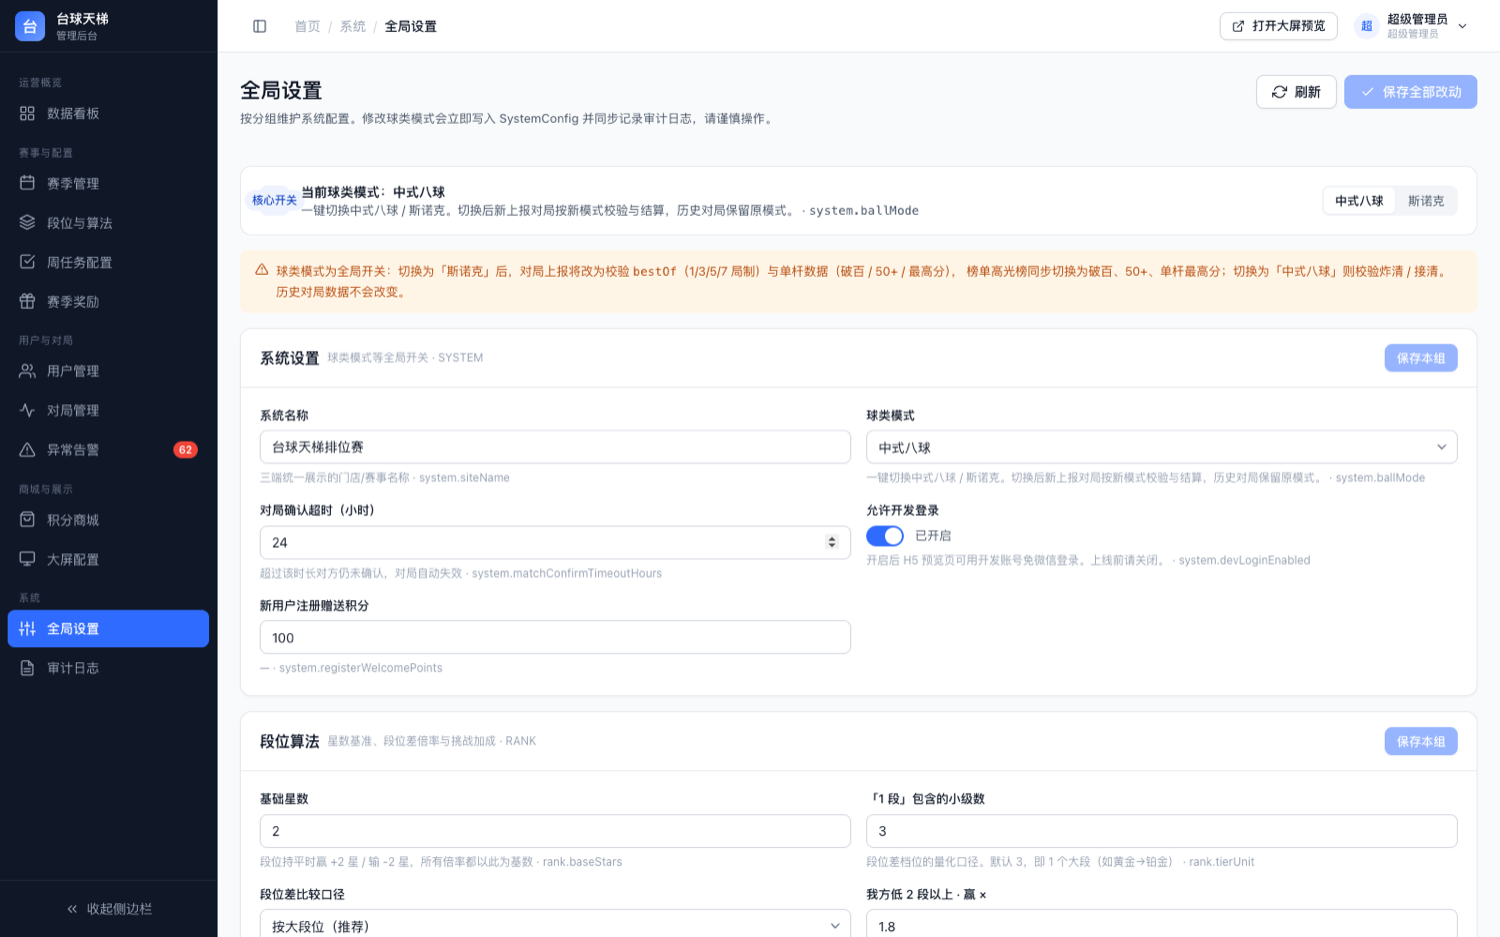Click the 审计日志 document icon
1500x937 pixels.
point(27,668)
